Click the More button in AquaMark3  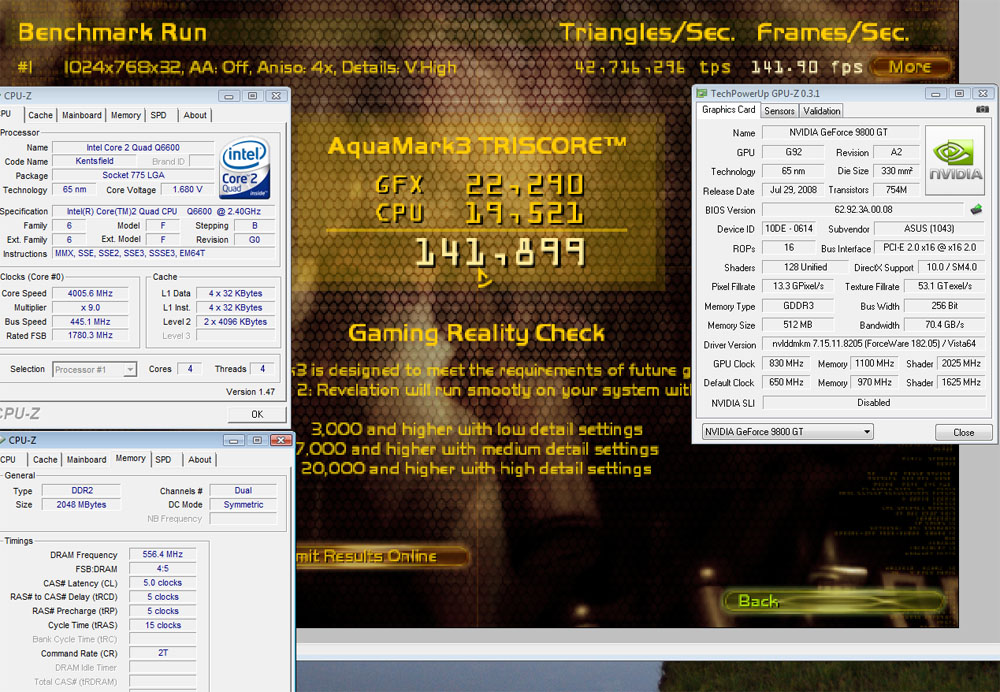[910, 67]
